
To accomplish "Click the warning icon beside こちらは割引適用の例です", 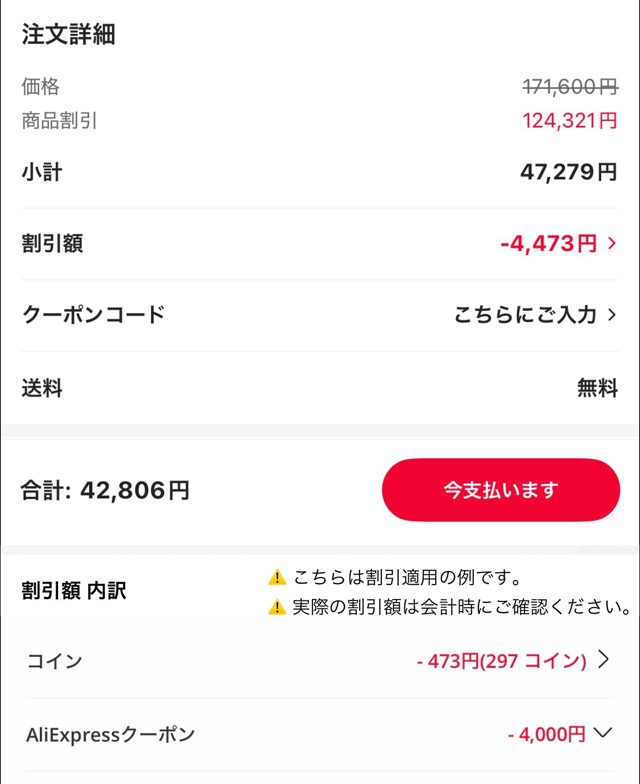I will 277,578.
